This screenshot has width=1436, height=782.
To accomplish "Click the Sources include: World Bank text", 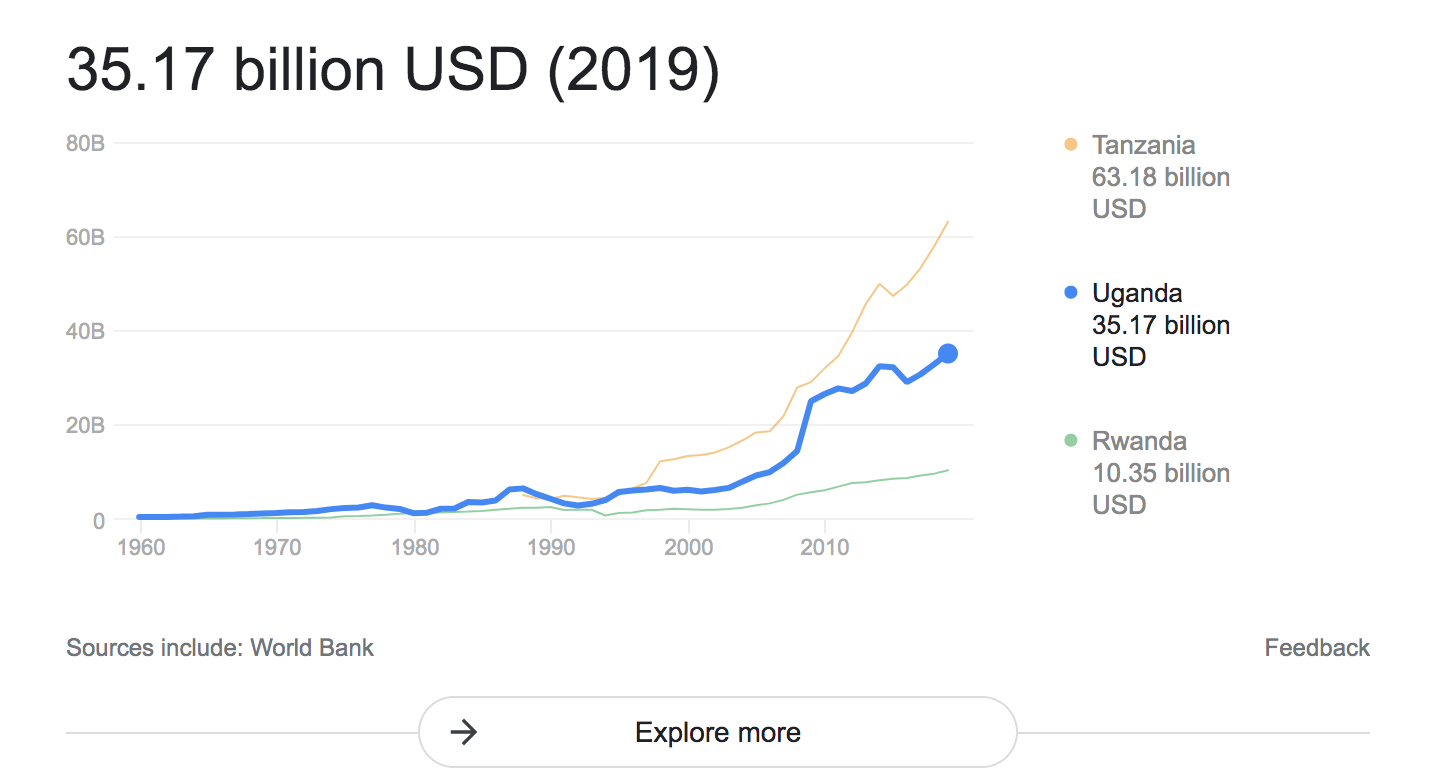I will (220, 648).
